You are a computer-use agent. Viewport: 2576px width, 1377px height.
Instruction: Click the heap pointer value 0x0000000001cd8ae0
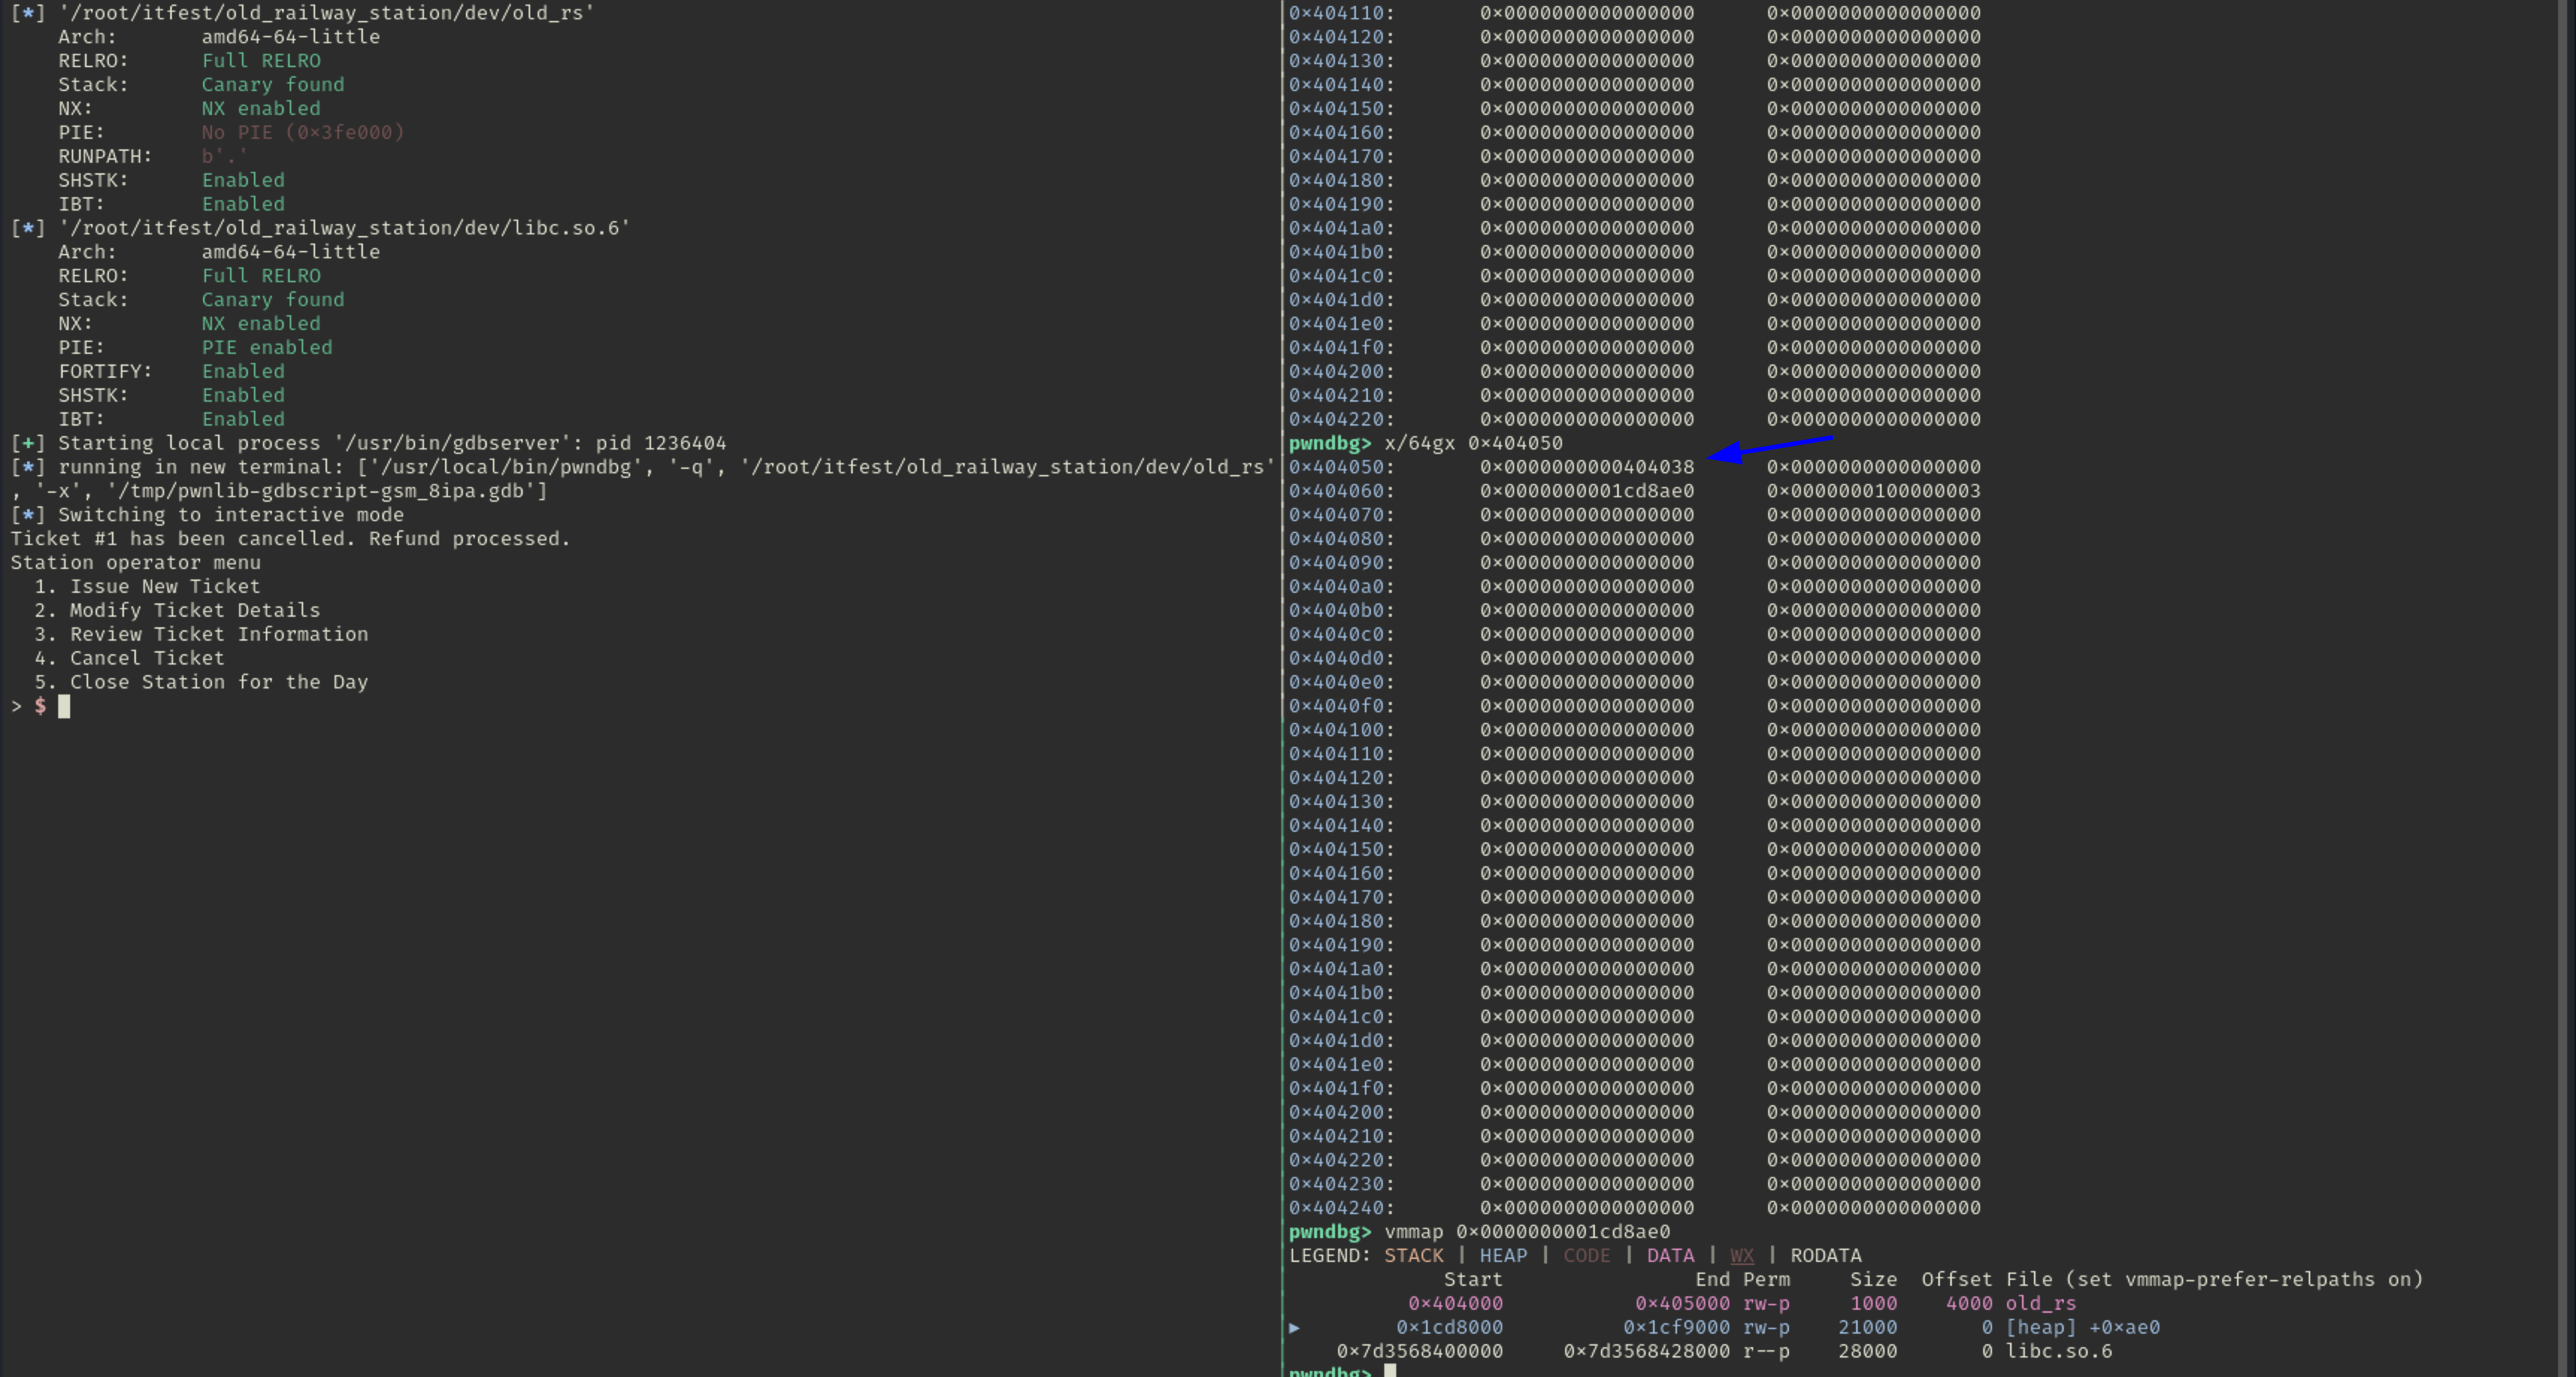pos(1586,491)
